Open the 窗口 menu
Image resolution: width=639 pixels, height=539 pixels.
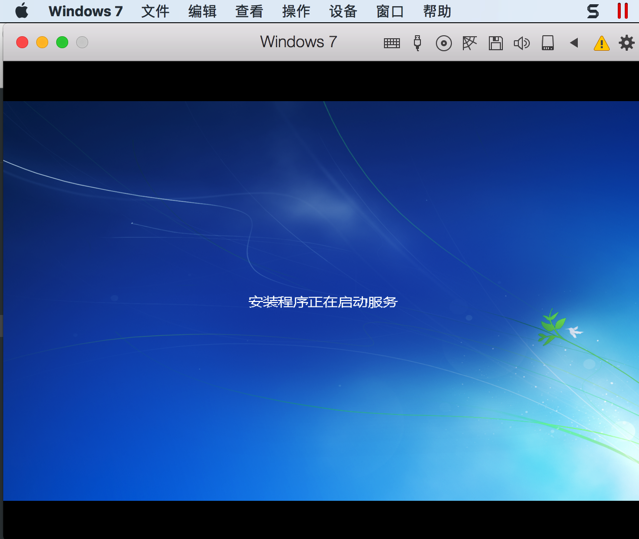click(x=390, y=11)
